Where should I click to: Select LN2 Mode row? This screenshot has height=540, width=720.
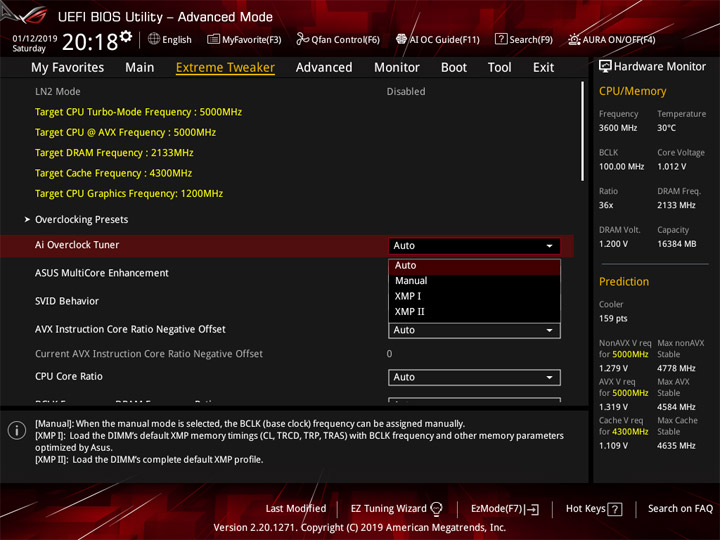(x=287, y=92)
